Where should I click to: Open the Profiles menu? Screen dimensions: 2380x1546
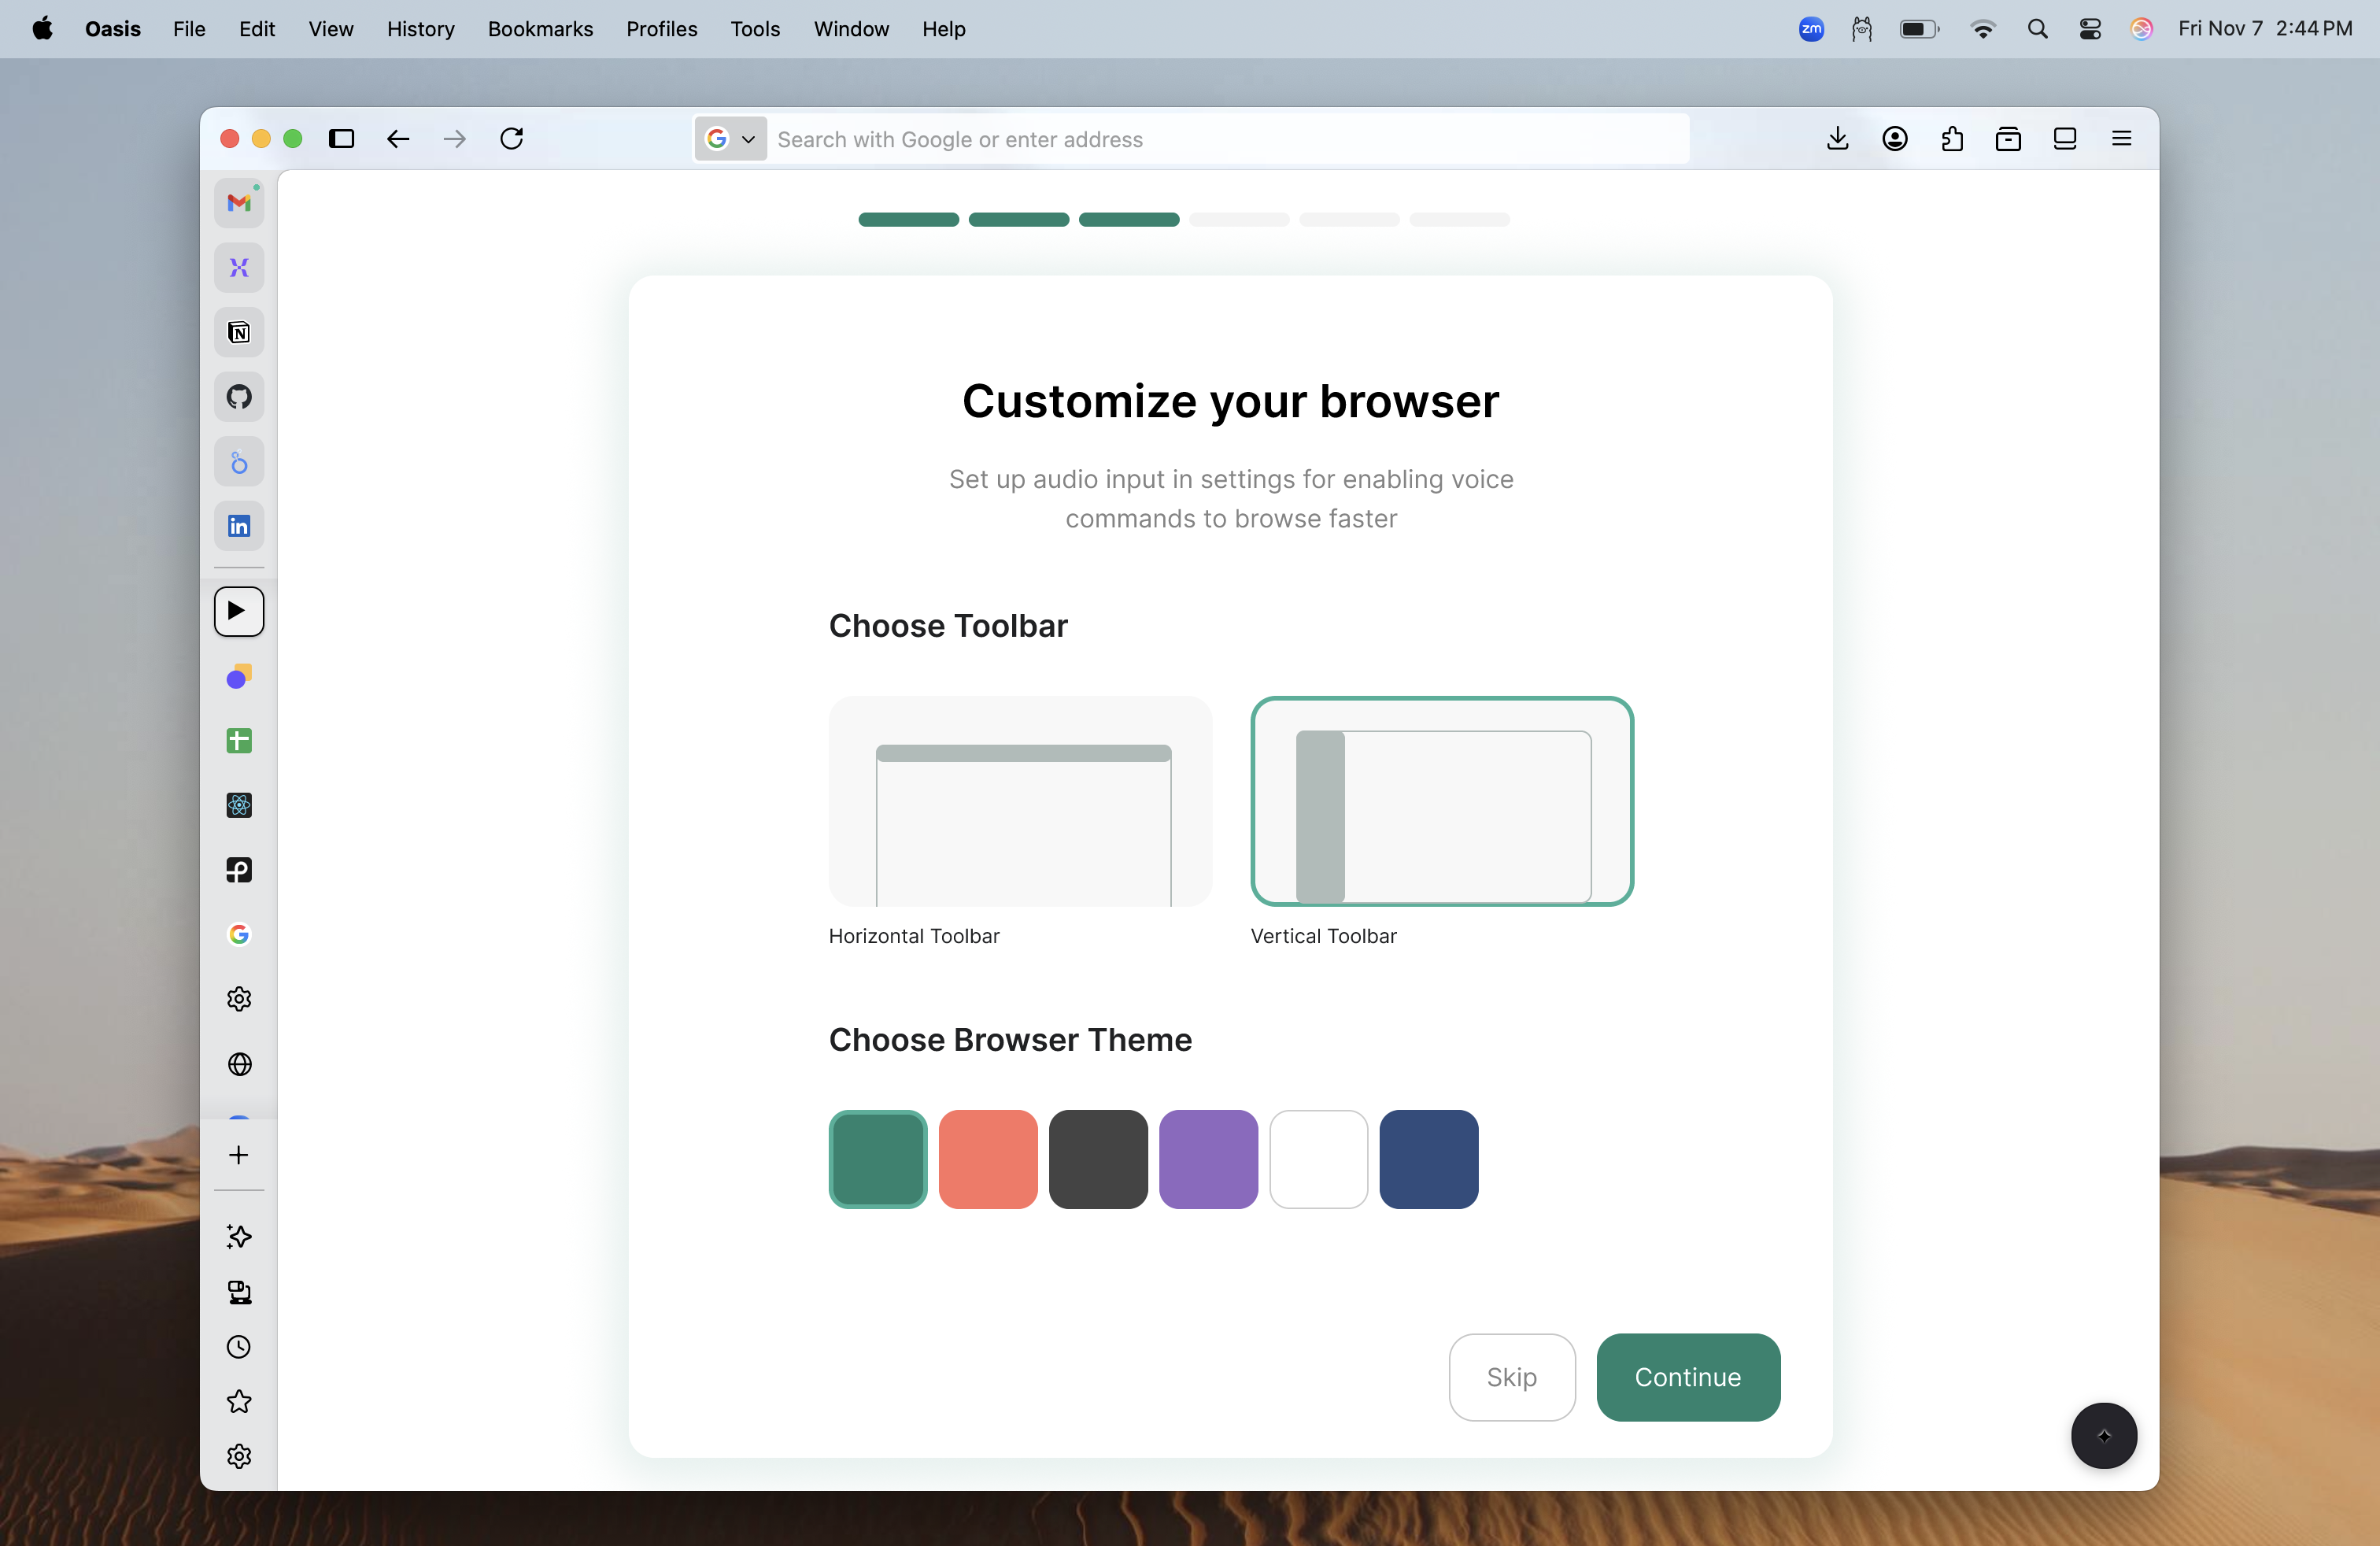661,29
